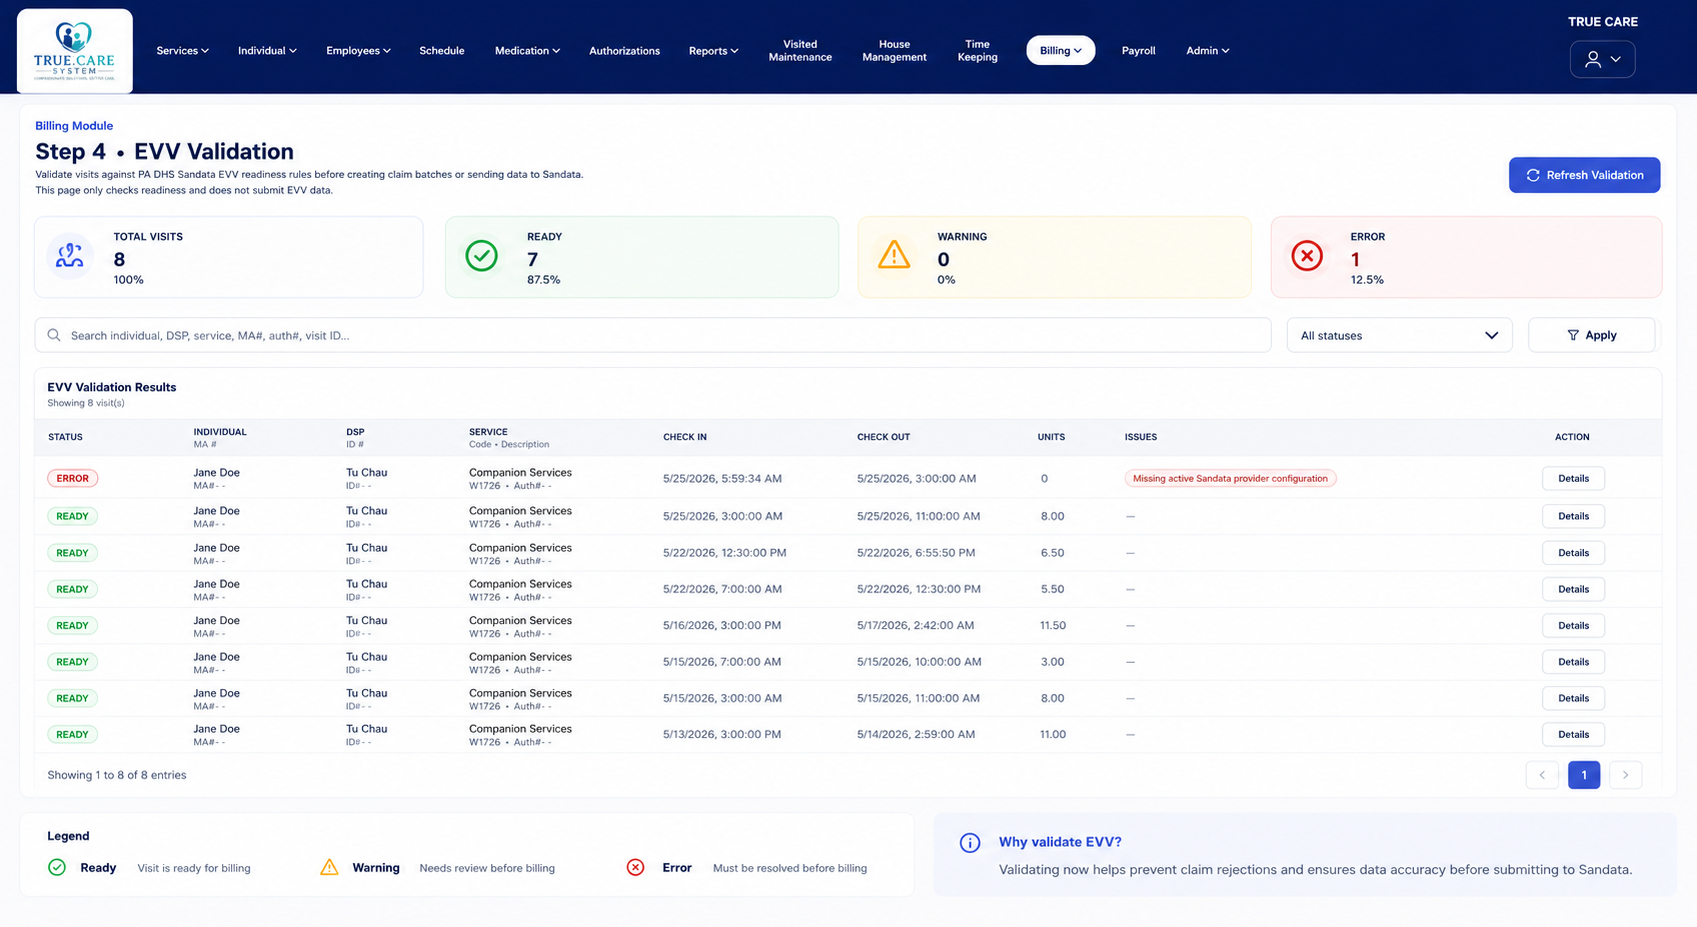
Task: Focus the visit search field
Action: (x=653, y=335)
